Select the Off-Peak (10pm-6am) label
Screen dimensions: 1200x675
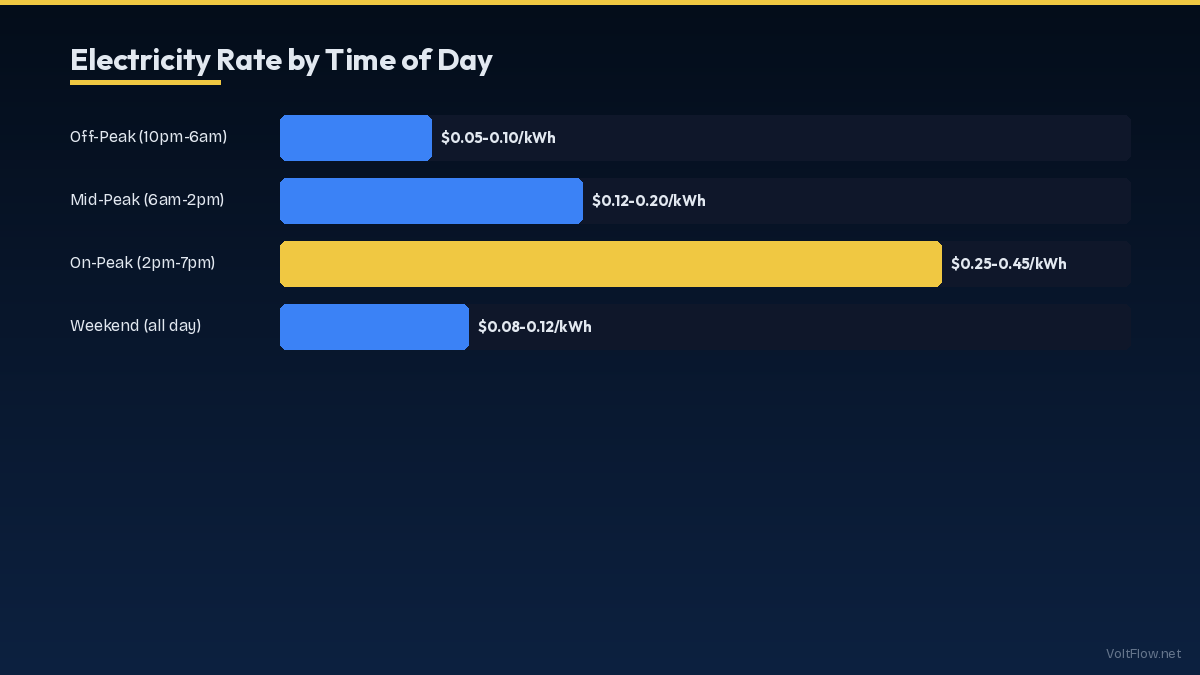tap(148, 137)
